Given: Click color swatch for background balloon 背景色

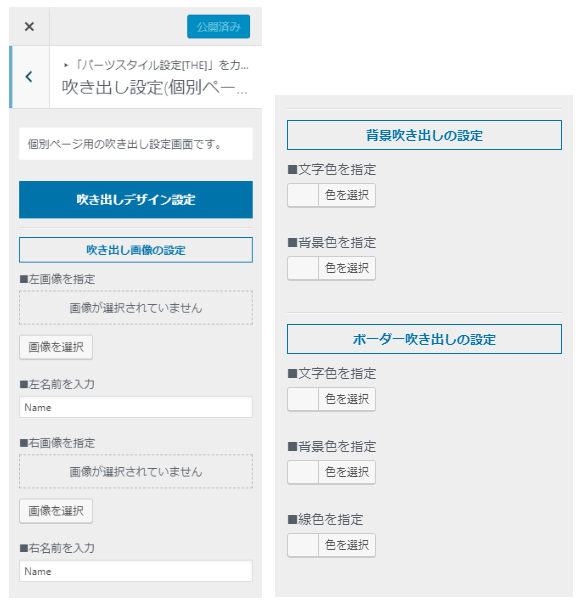Looking at the screenshot, I should pyautogui.click(x=303, y=268).
